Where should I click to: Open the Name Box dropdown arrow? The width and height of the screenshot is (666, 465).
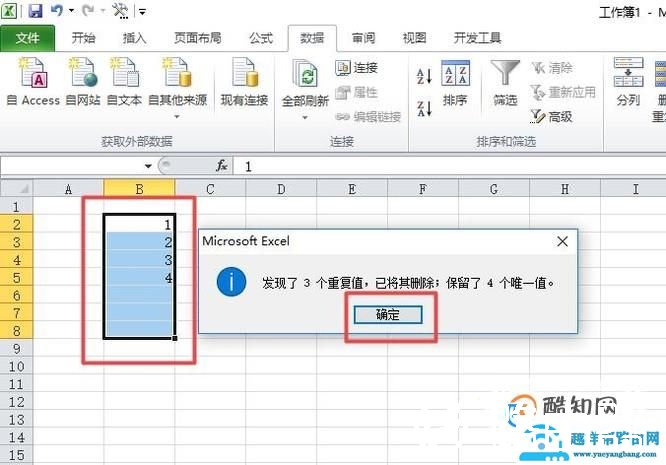(x=148, y=166)
